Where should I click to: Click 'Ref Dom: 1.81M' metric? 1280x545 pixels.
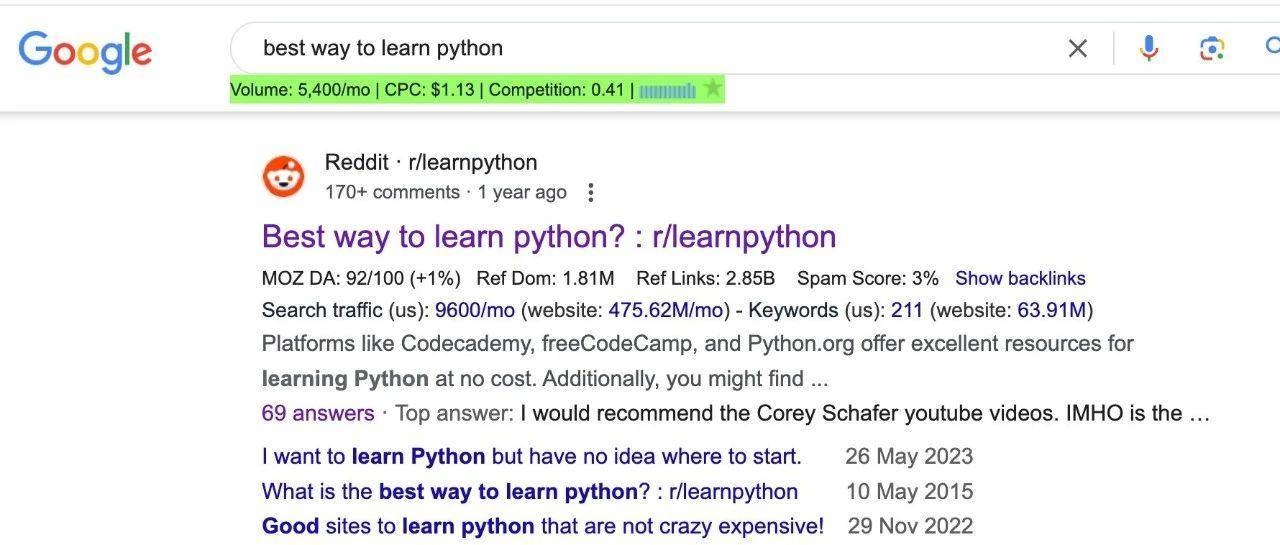tap(546, 278)
